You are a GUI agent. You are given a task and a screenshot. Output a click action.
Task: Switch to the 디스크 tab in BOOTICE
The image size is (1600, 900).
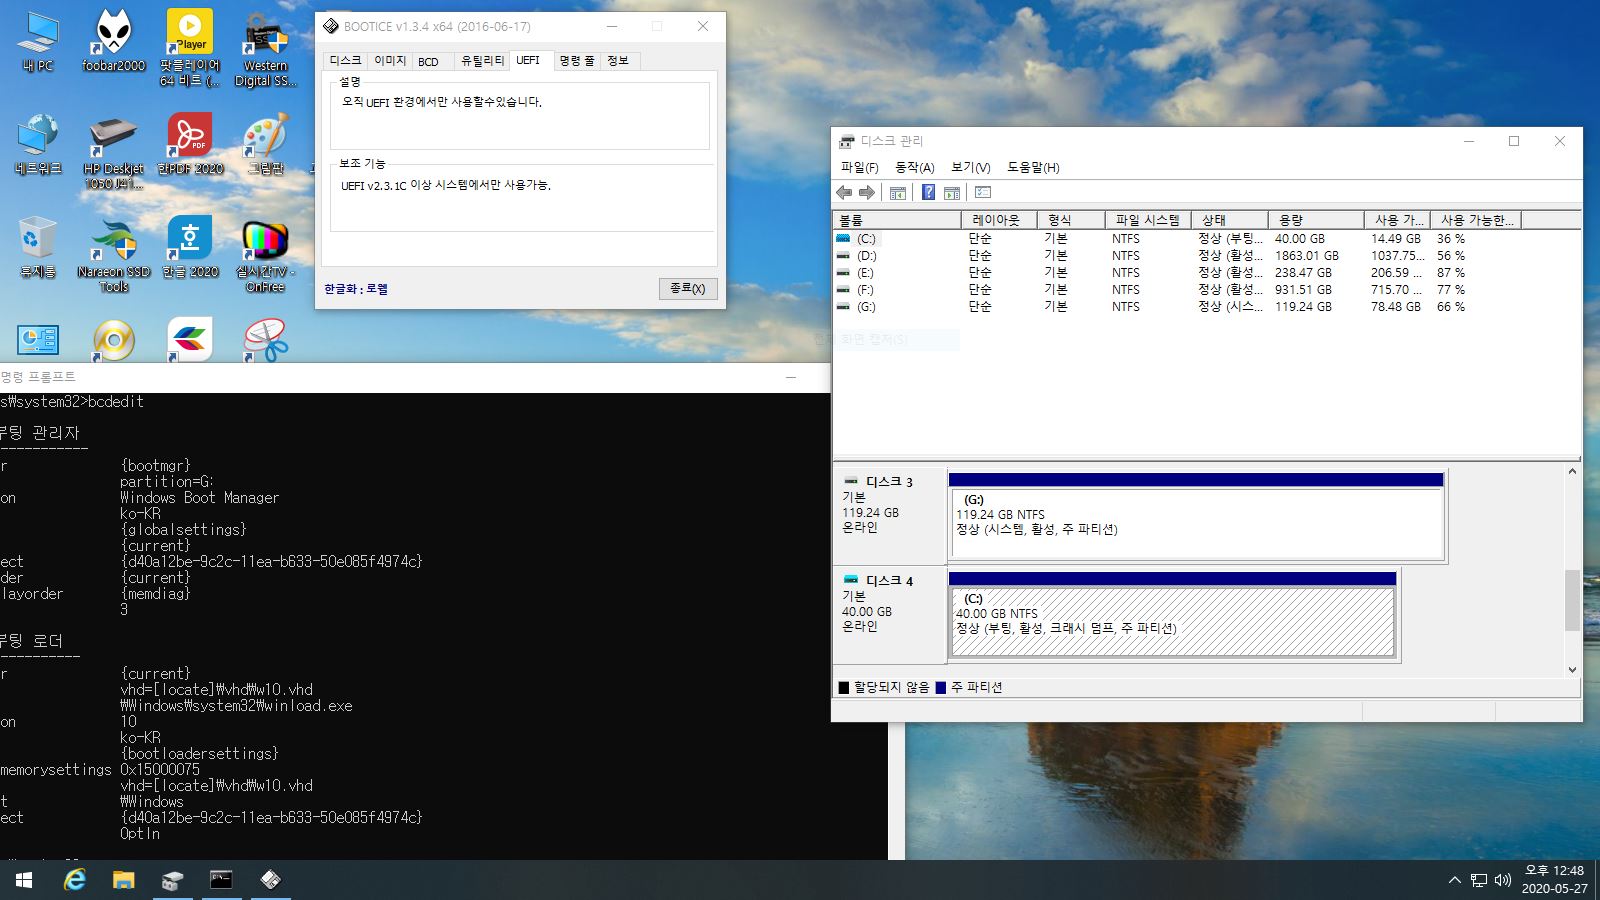coord(346,61)
